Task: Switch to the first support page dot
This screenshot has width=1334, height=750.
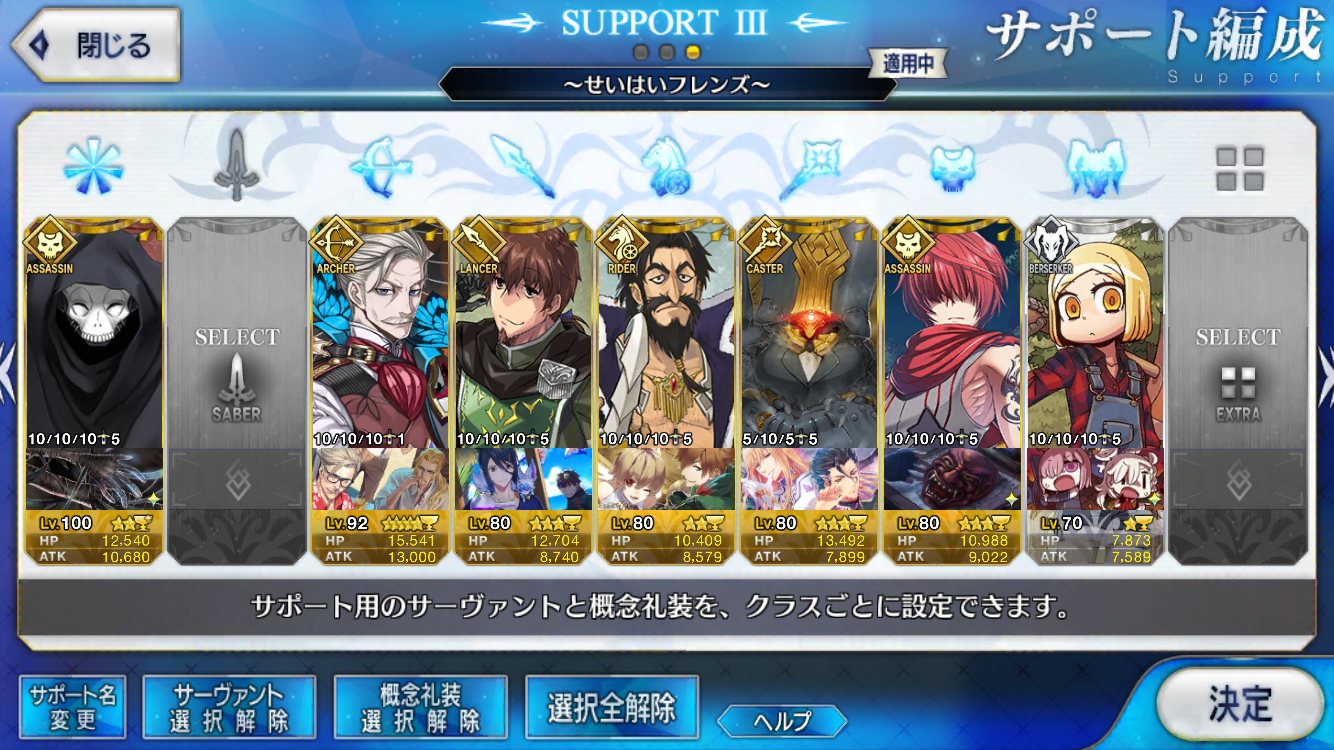Action: (x=641, y=52)
